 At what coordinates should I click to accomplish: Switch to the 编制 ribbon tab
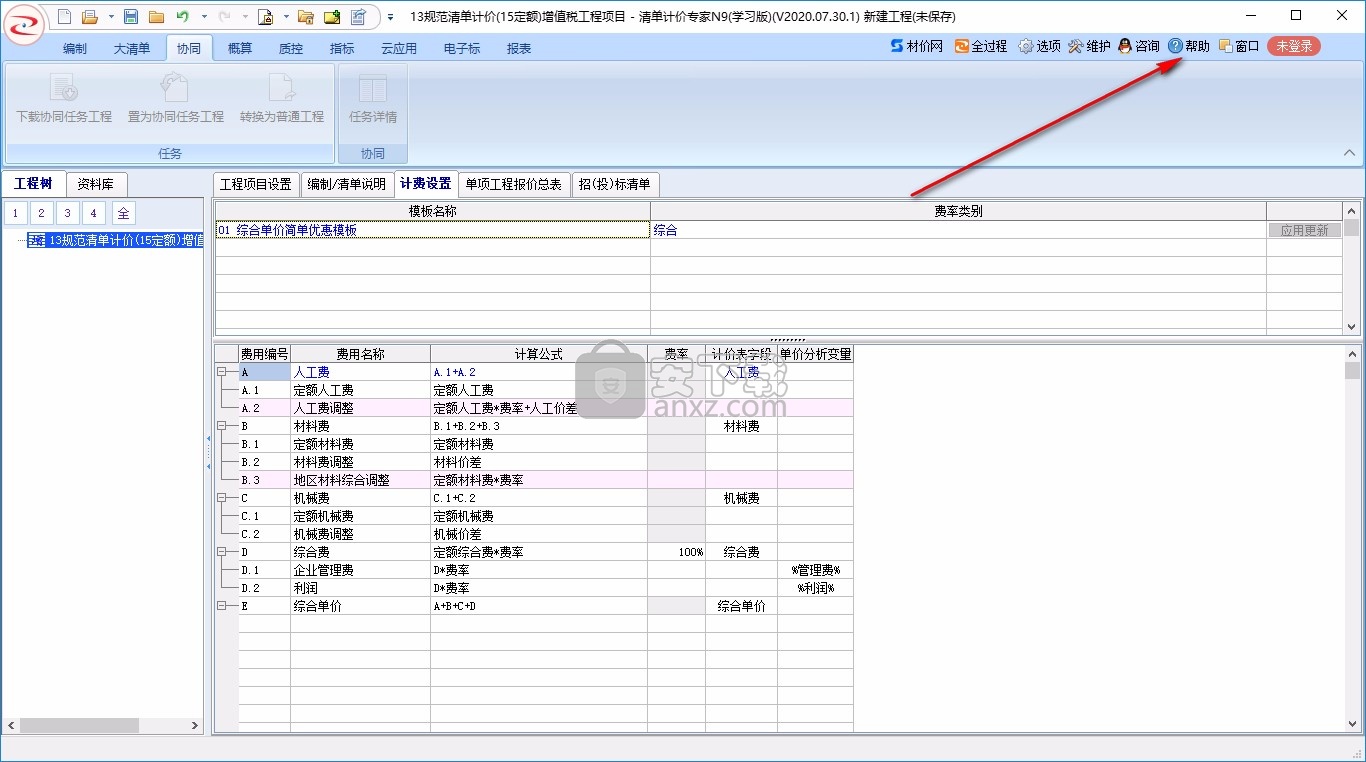coord(75,48)
